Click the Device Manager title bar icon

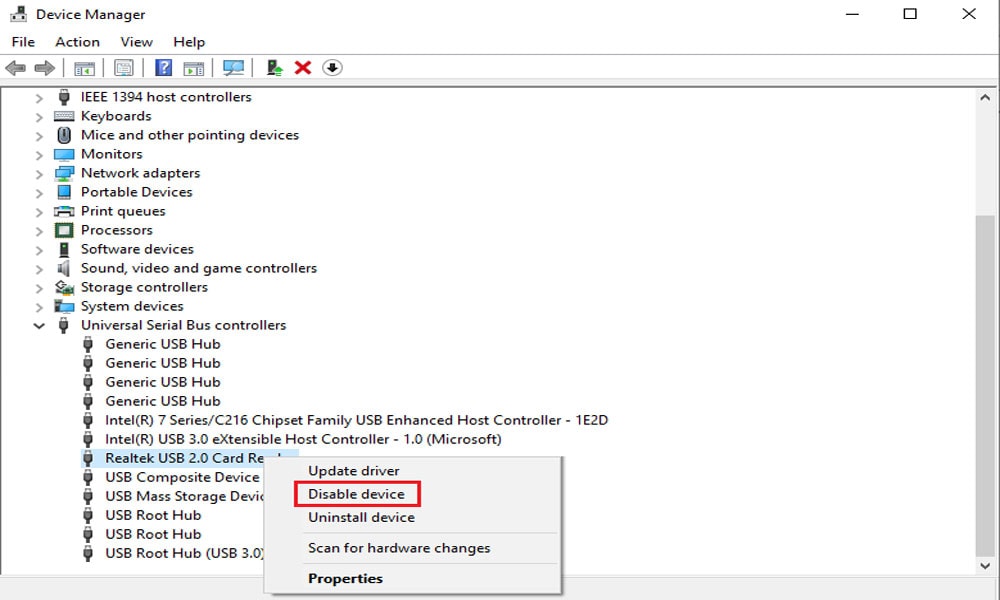click(x=18, y=14)
